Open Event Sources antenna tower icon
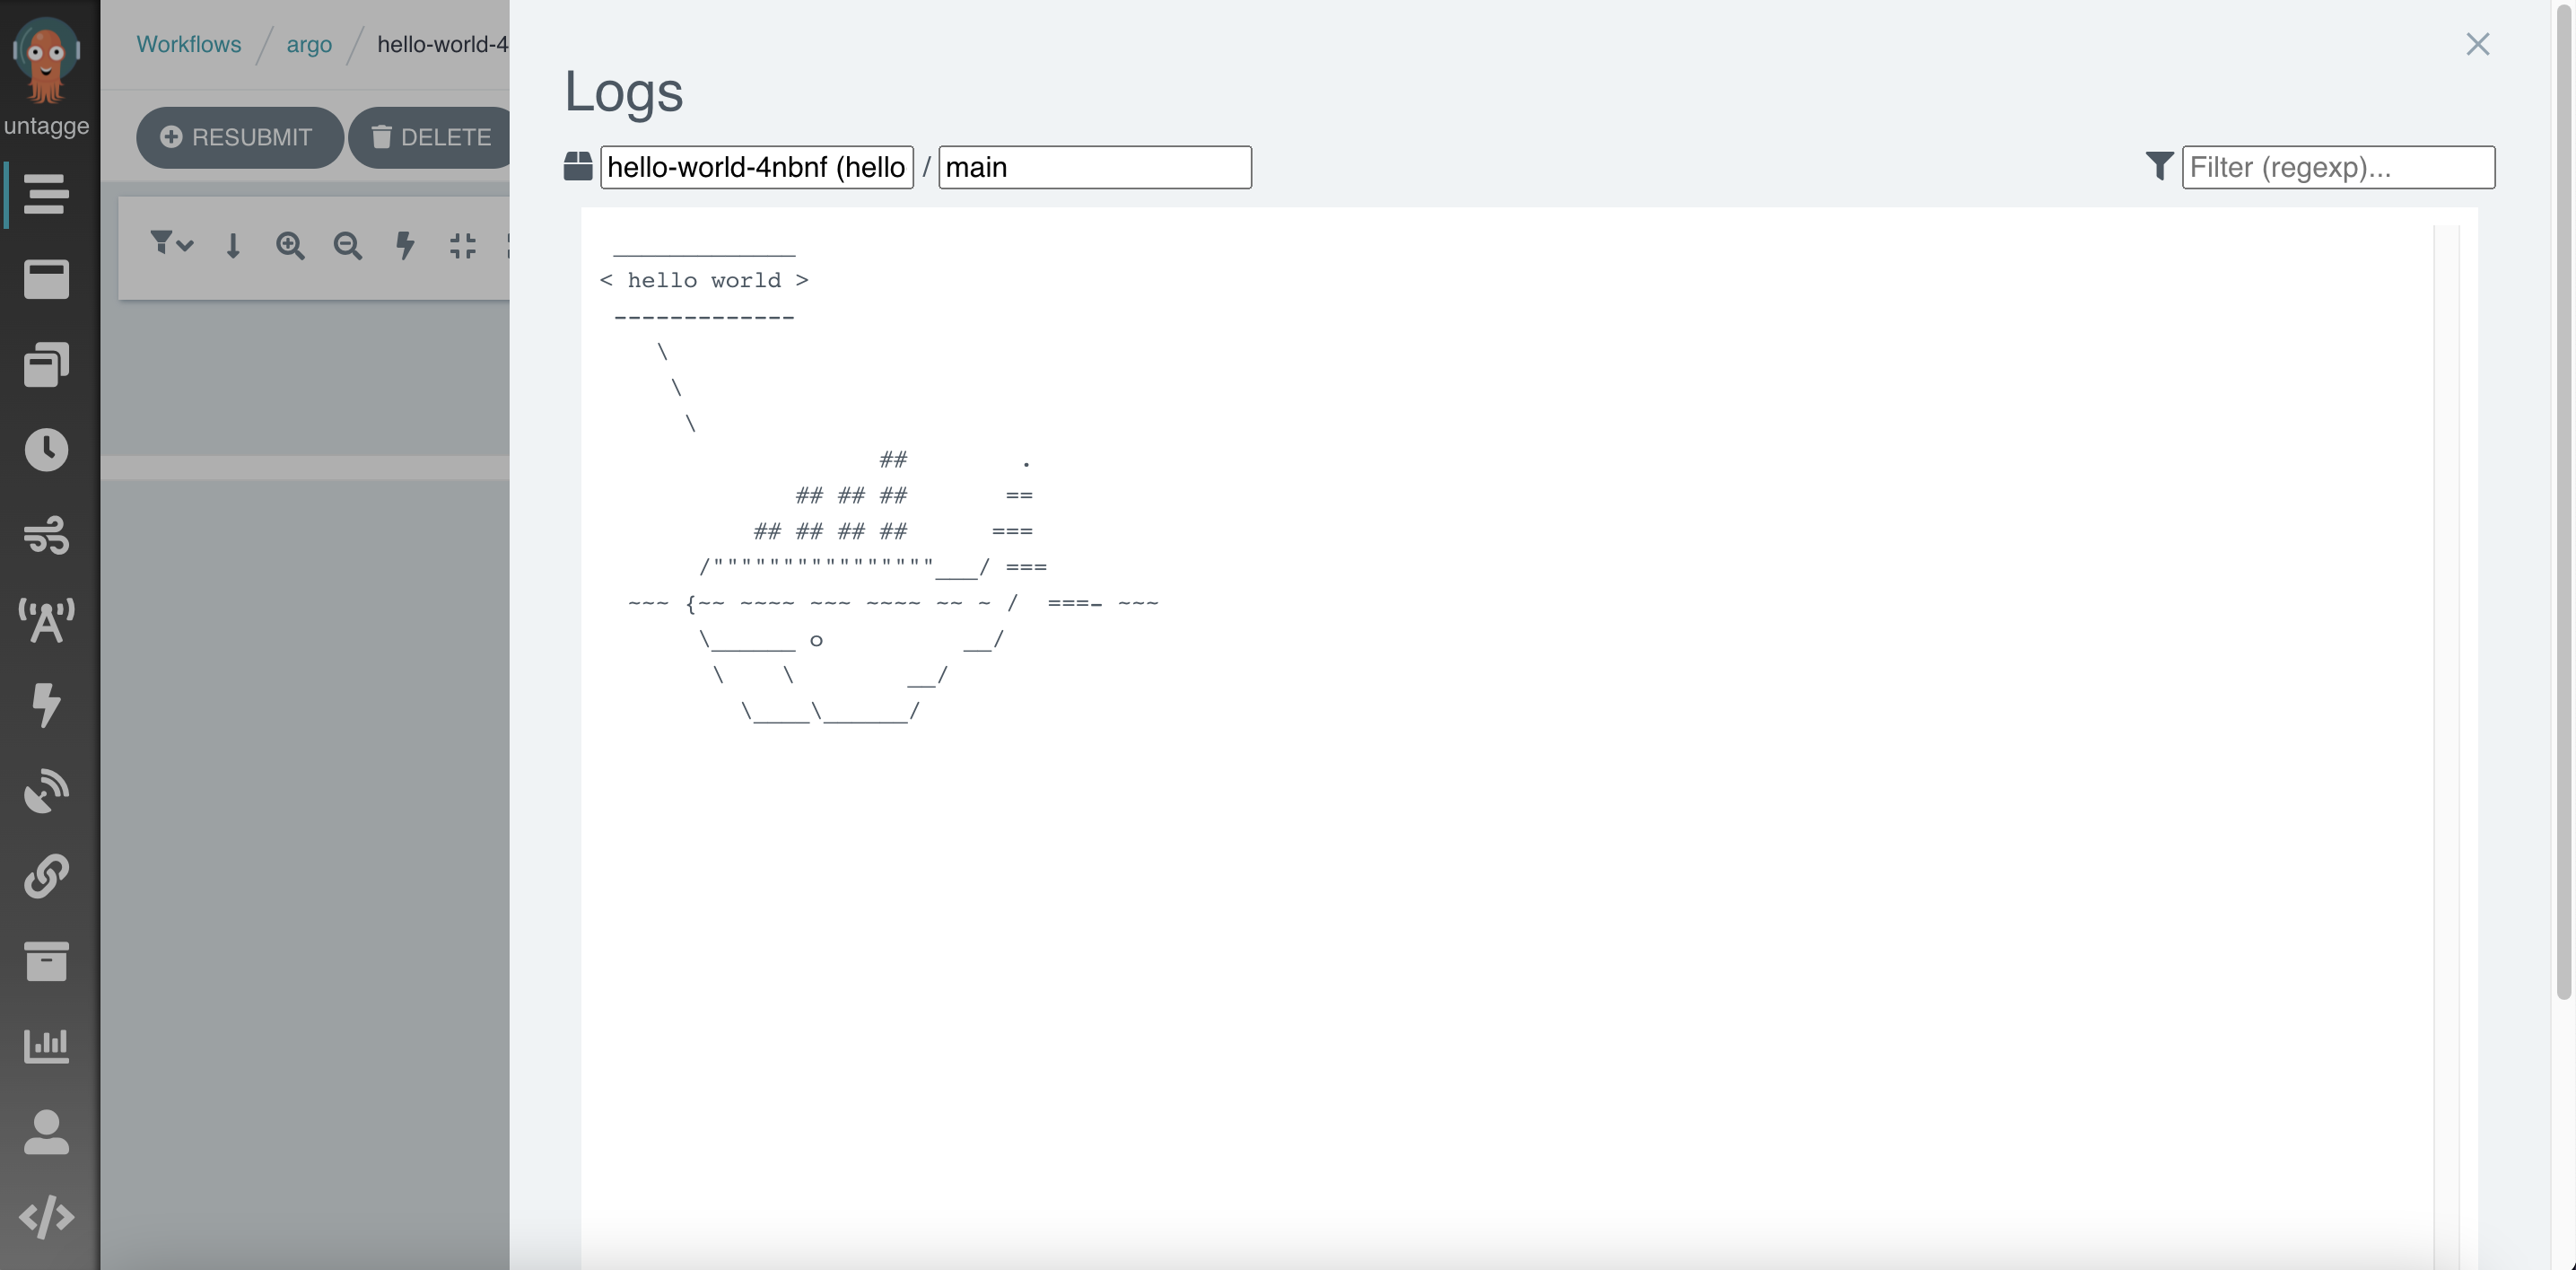Image resolution: width=2576 pixels, height=1270 pixels. coord(46,620)
